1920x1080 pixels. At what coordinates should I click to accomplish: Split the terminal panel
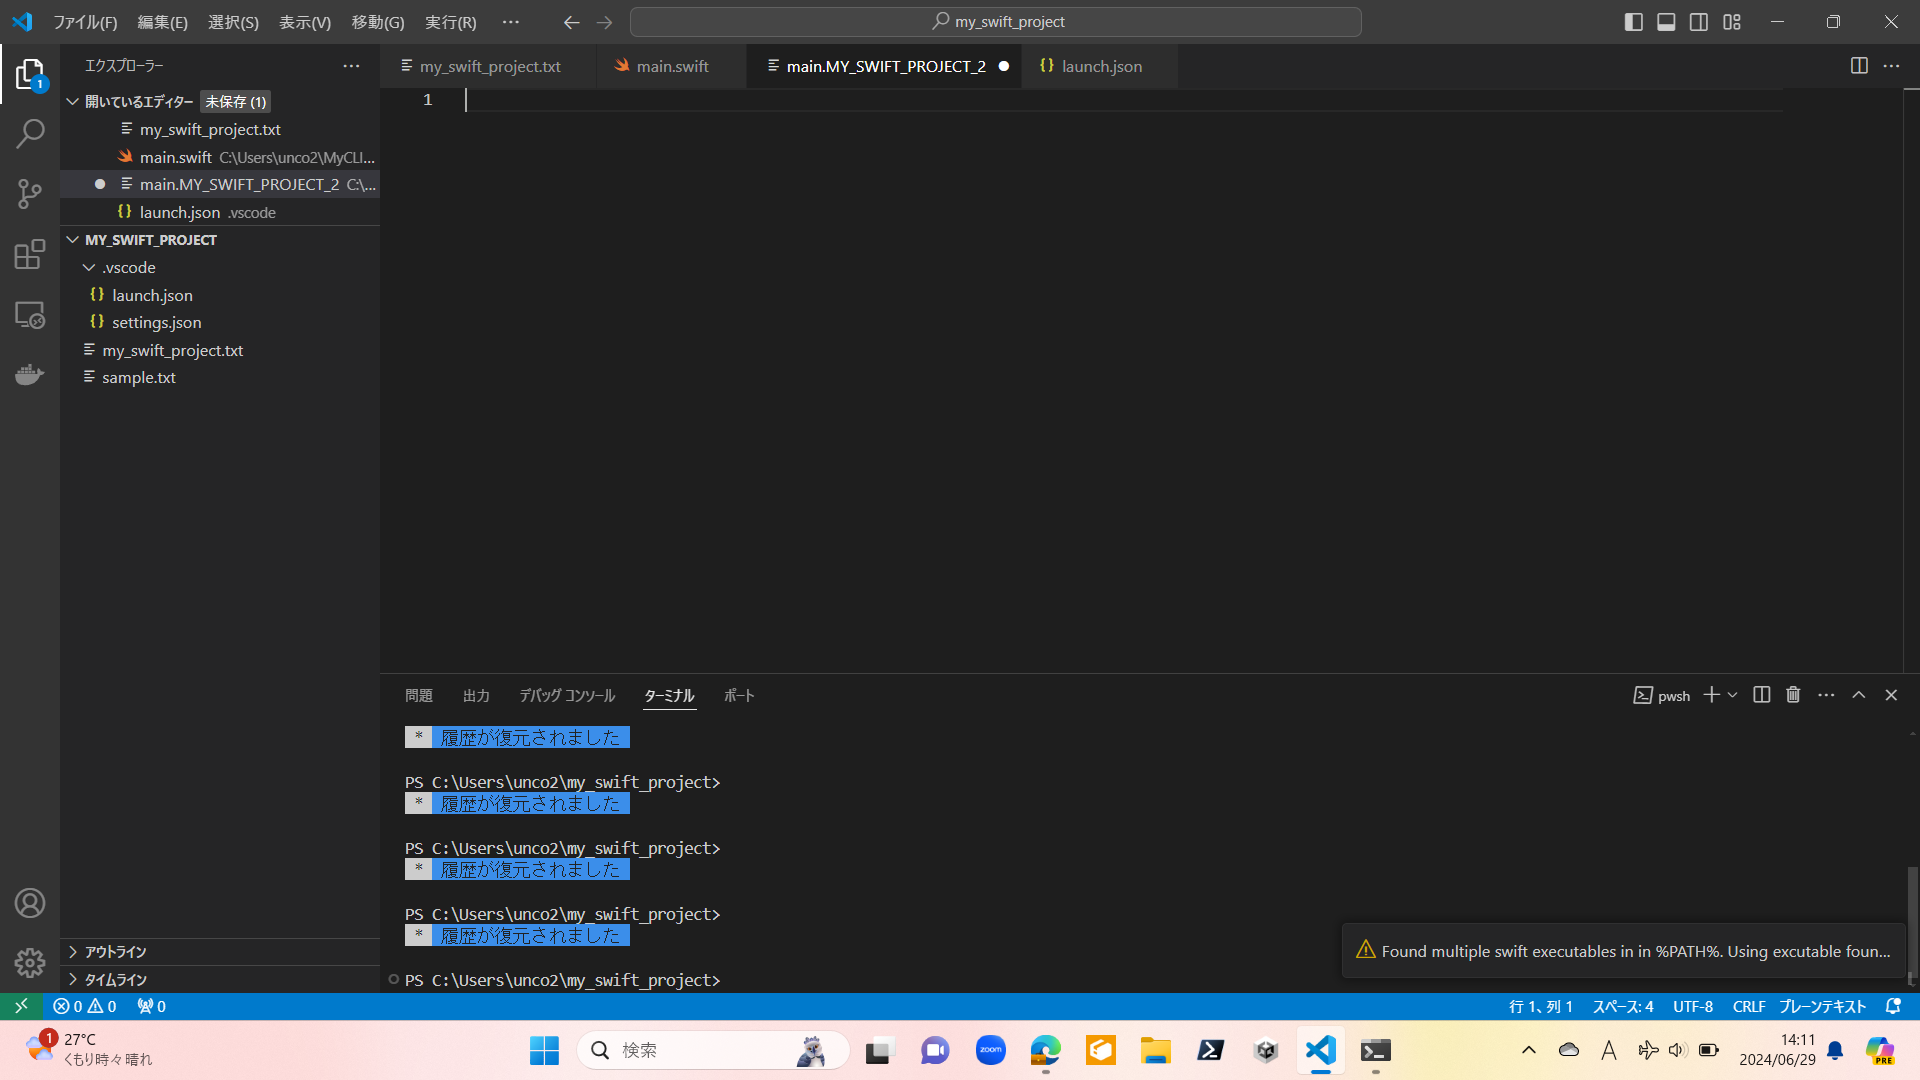point(1762,695)
